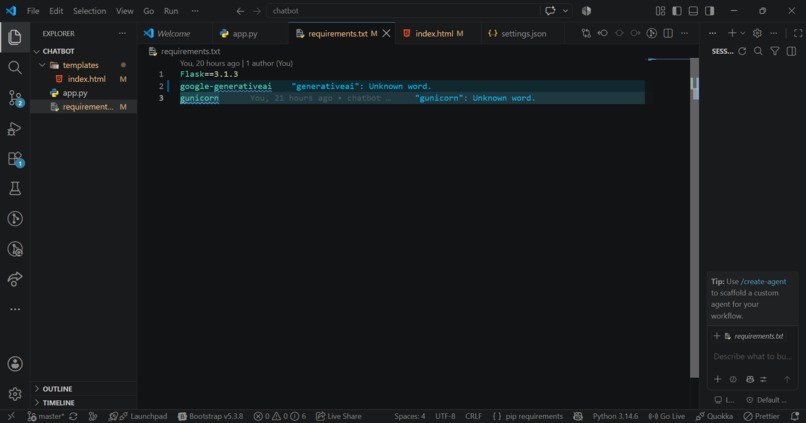
Task: Filter sessions with funnel icon
Action: 775,51
